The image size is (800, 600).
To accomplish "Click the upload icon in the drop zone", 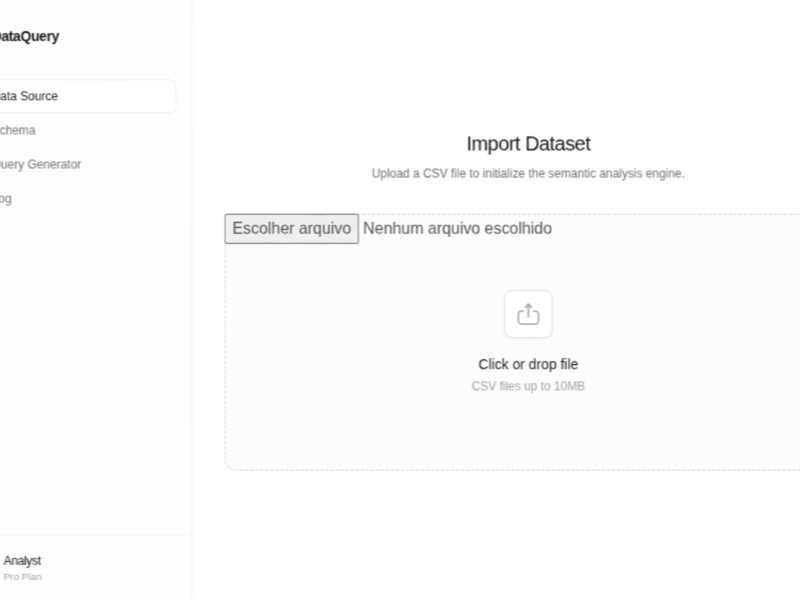I will pyautogui.click(x=528, y=314).
